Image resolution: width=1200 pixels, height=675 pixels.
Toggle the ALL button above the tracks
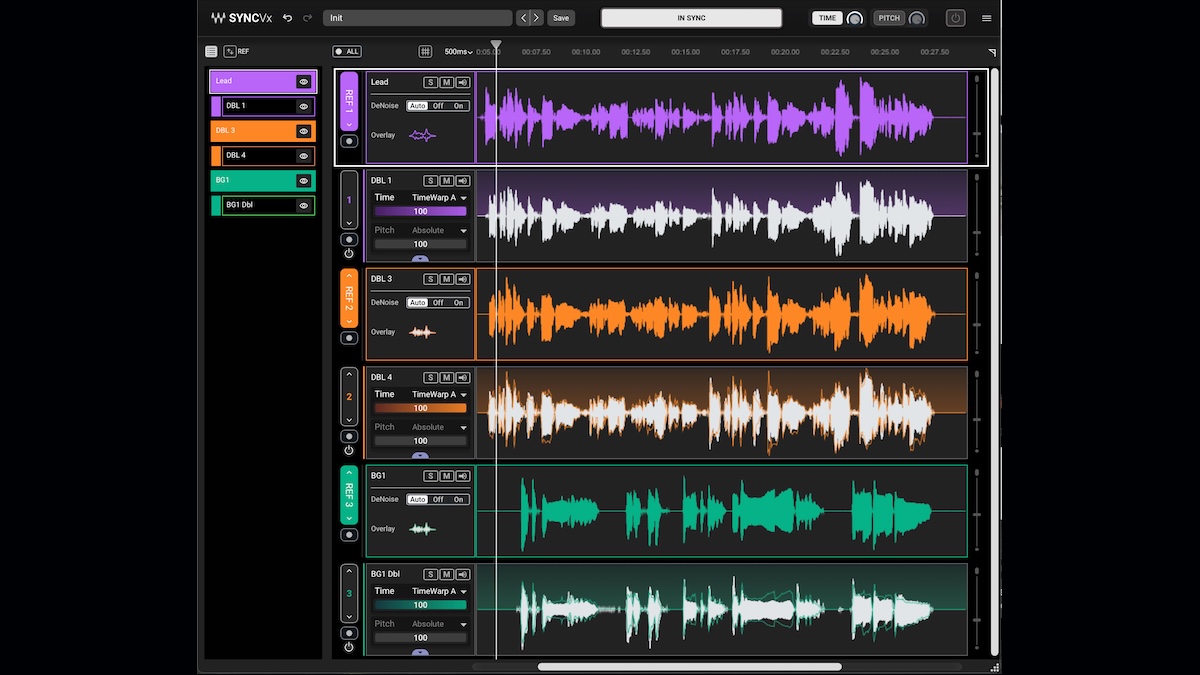(347, 51)
